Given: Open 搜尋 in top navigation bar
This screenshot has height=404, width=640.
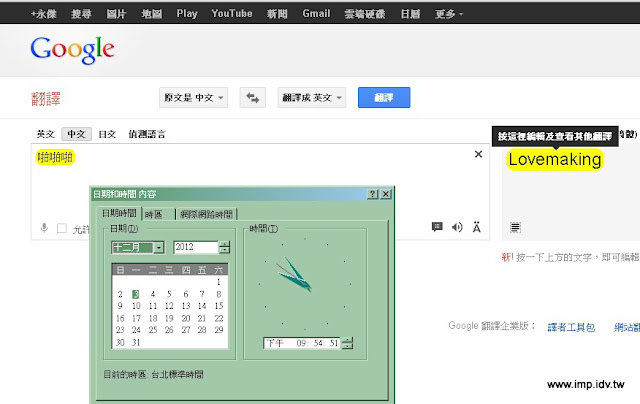Looking at the screenshot, I should pos(81,14).
